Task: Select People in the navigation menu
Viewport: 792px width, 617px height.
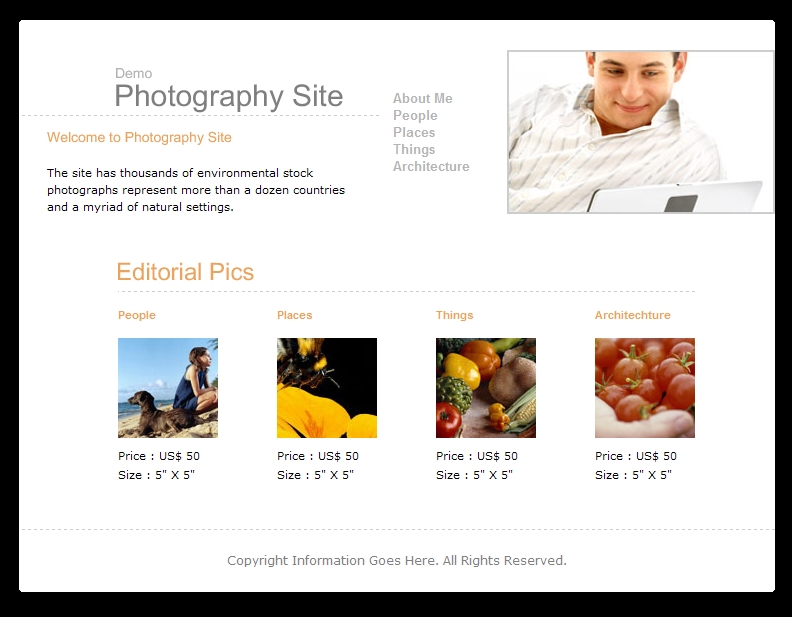Action: 415,116
